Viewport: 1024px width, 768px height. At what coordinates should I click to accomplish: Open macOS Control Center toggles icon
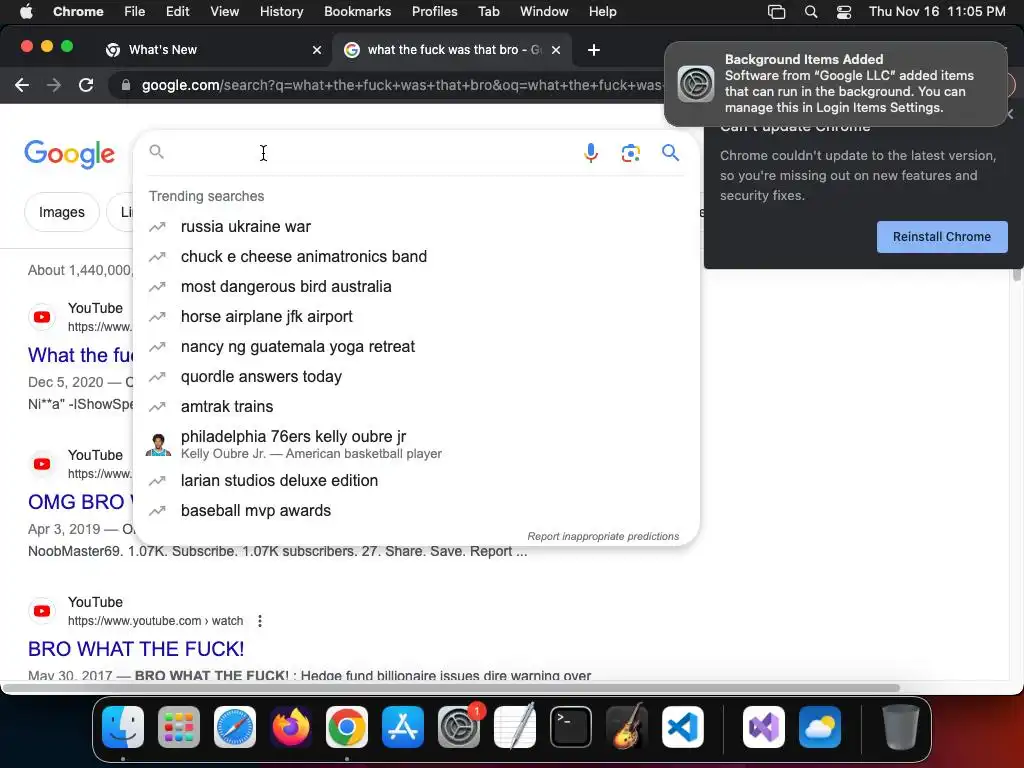(x=844, y=12)
